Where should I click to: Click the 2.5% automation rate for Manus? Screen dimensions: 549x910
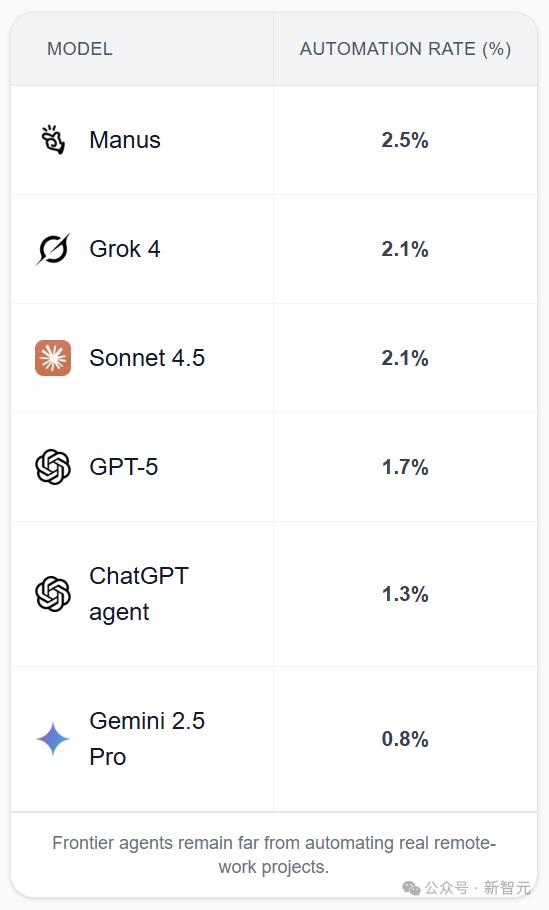coord(405,140)
